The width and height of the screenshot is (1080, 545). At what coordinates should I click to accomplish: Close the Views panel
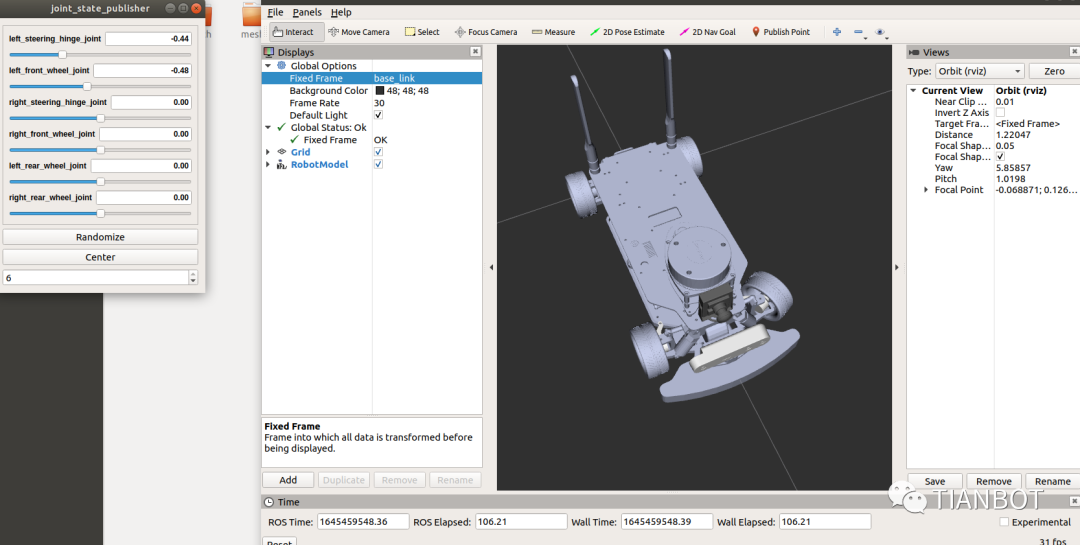(x=1074, y=52)
